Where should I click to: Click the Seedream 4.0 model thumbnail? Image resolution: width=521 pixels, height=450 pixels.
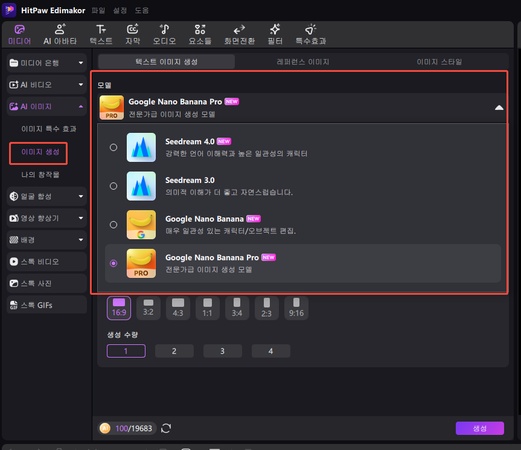pyautogui.click(x=141, y=147)
